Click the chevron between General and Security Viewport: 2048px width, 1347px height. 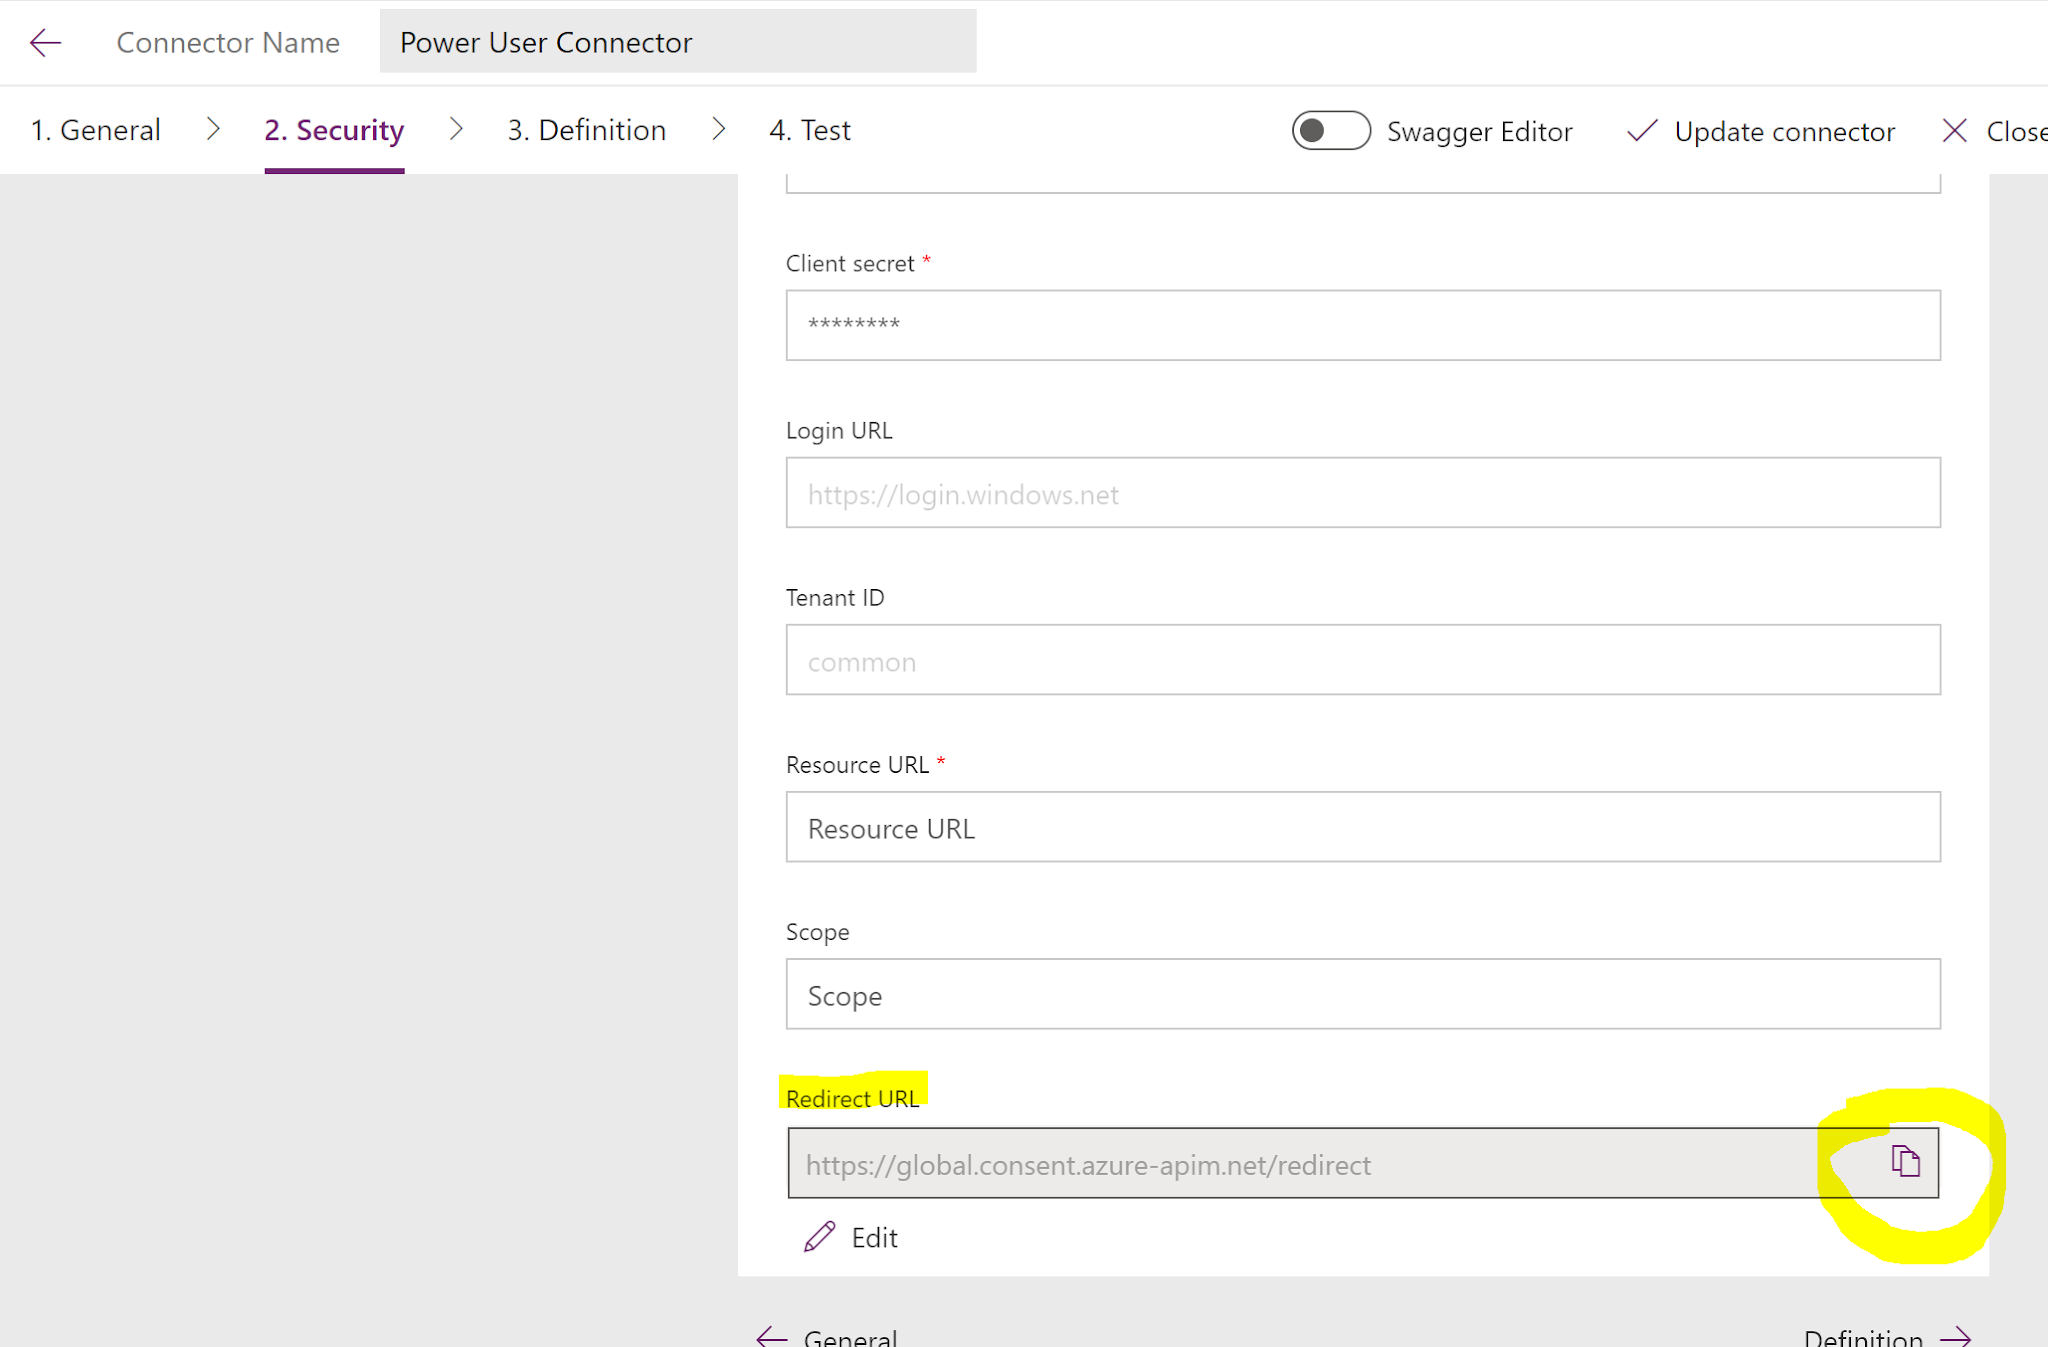pos(213,129)
